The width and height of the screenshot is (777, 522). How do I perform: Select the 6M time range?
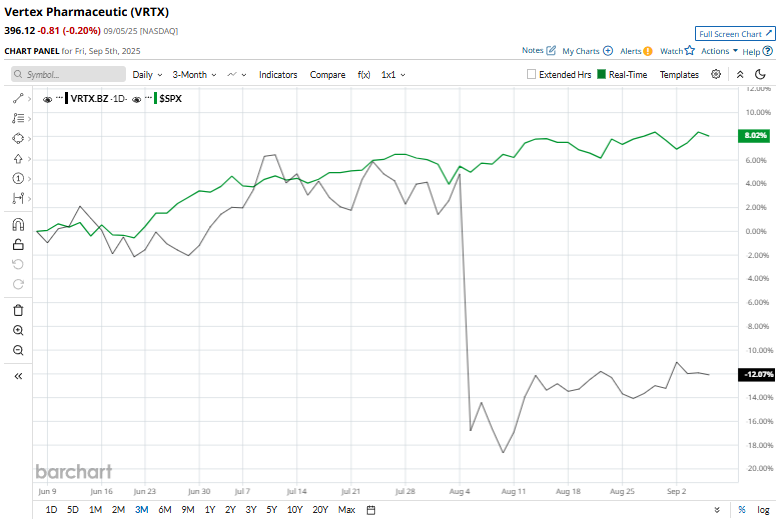pos(165,510)
